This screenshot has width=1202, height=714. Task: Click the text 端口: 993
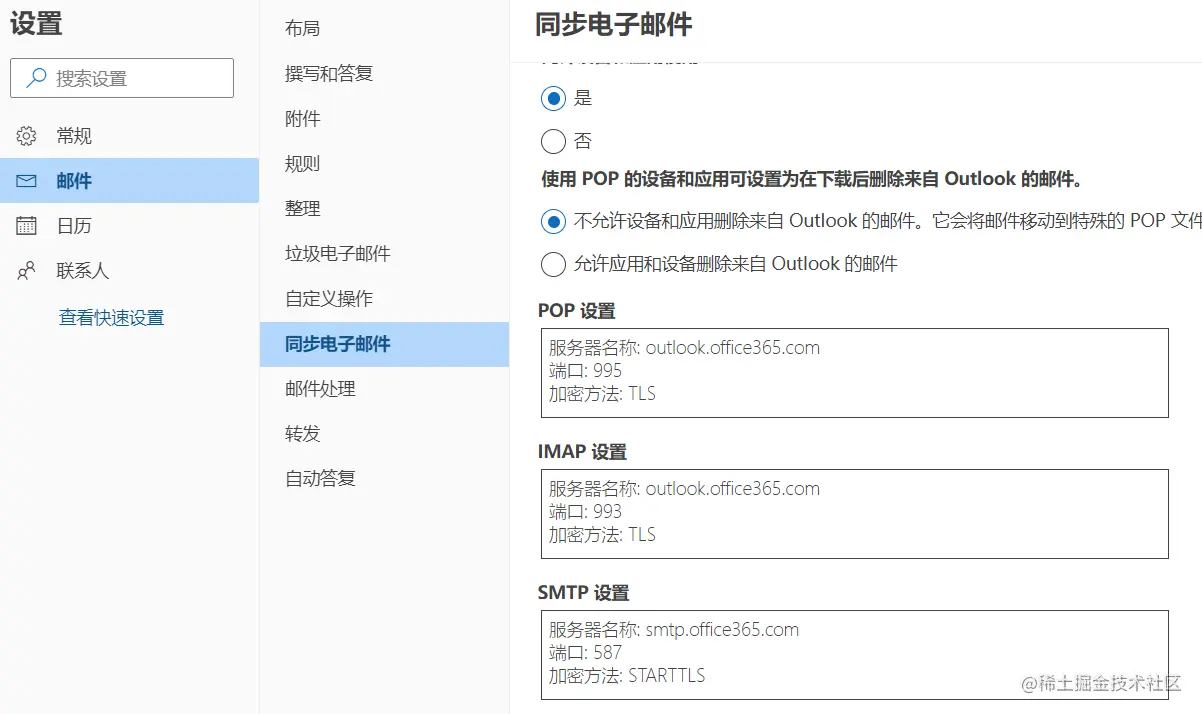(x=585, y=512)
